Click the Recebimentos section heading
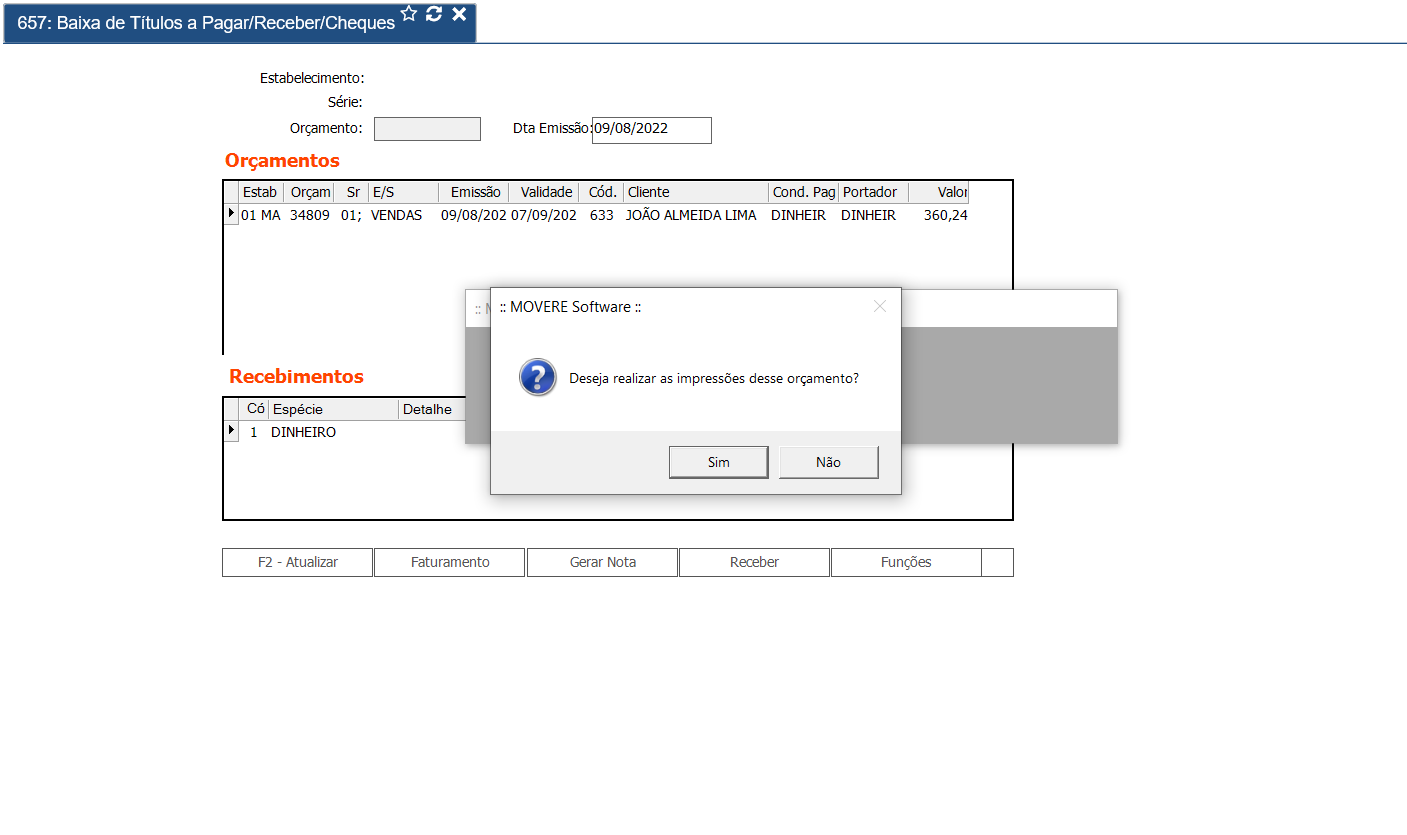 pyautogui.click(x=297, y=376)
